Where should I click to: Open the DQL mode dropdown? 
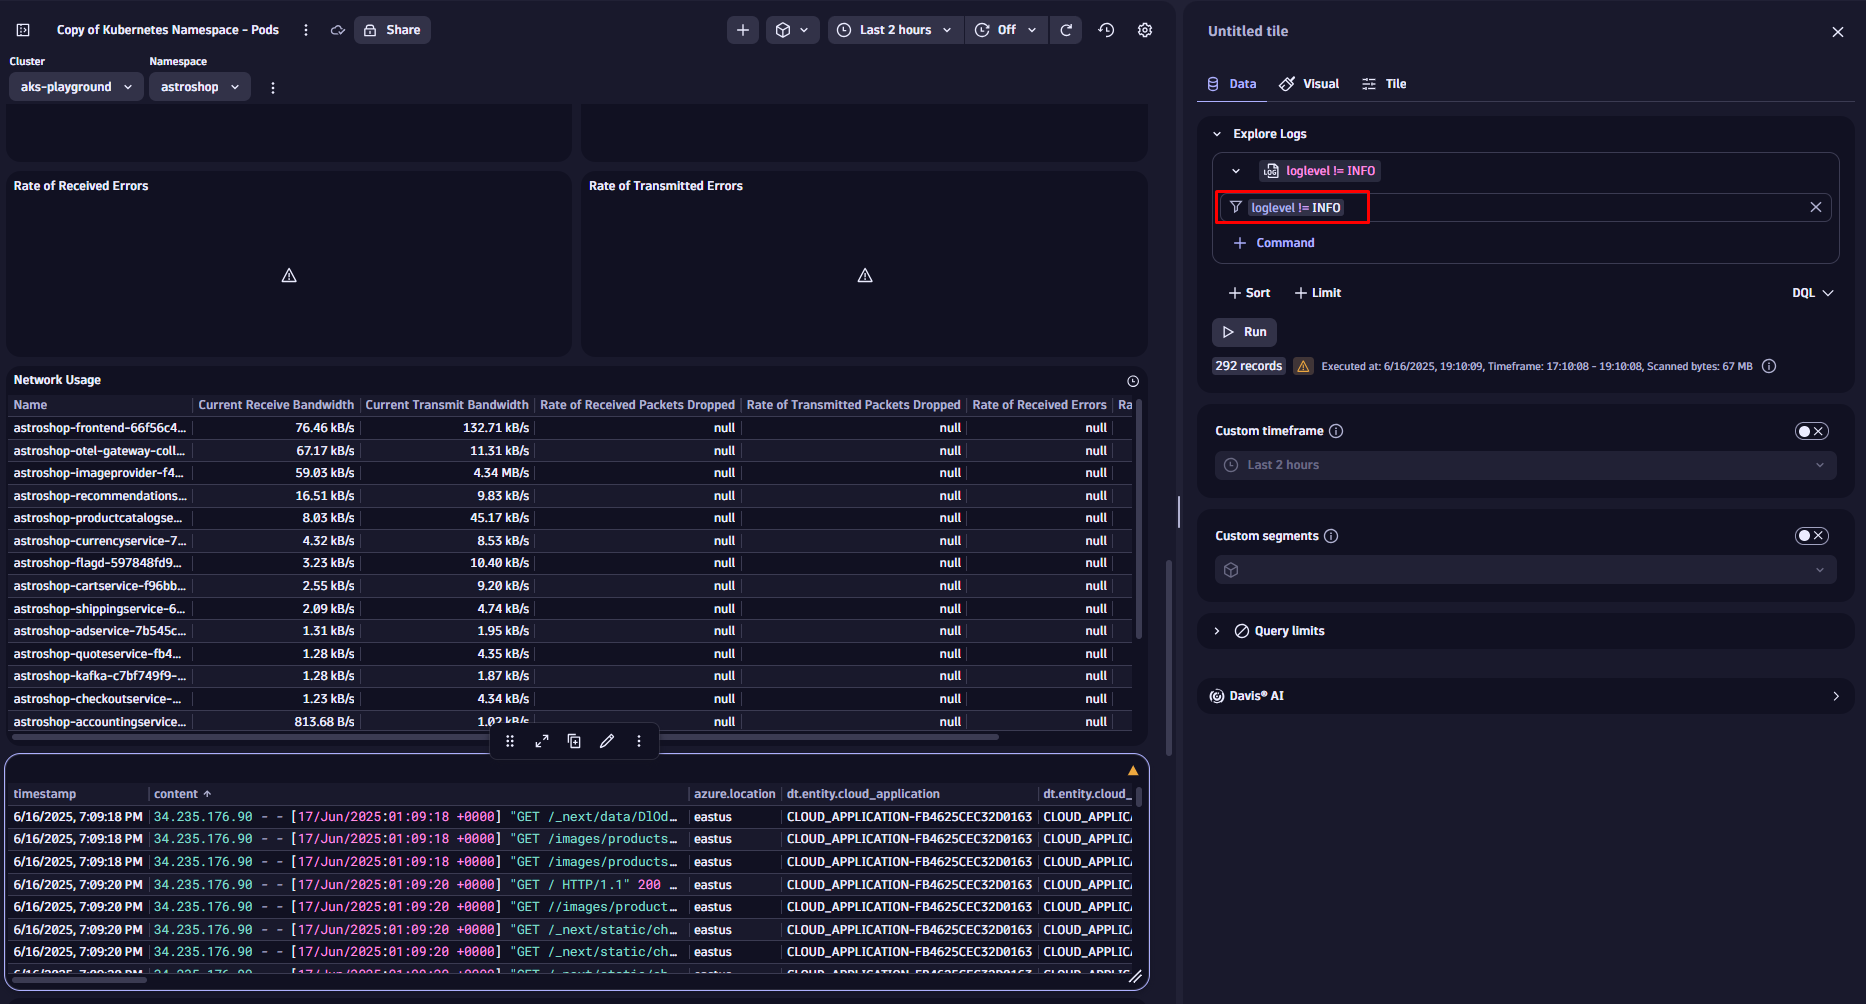click(1812, 292)
